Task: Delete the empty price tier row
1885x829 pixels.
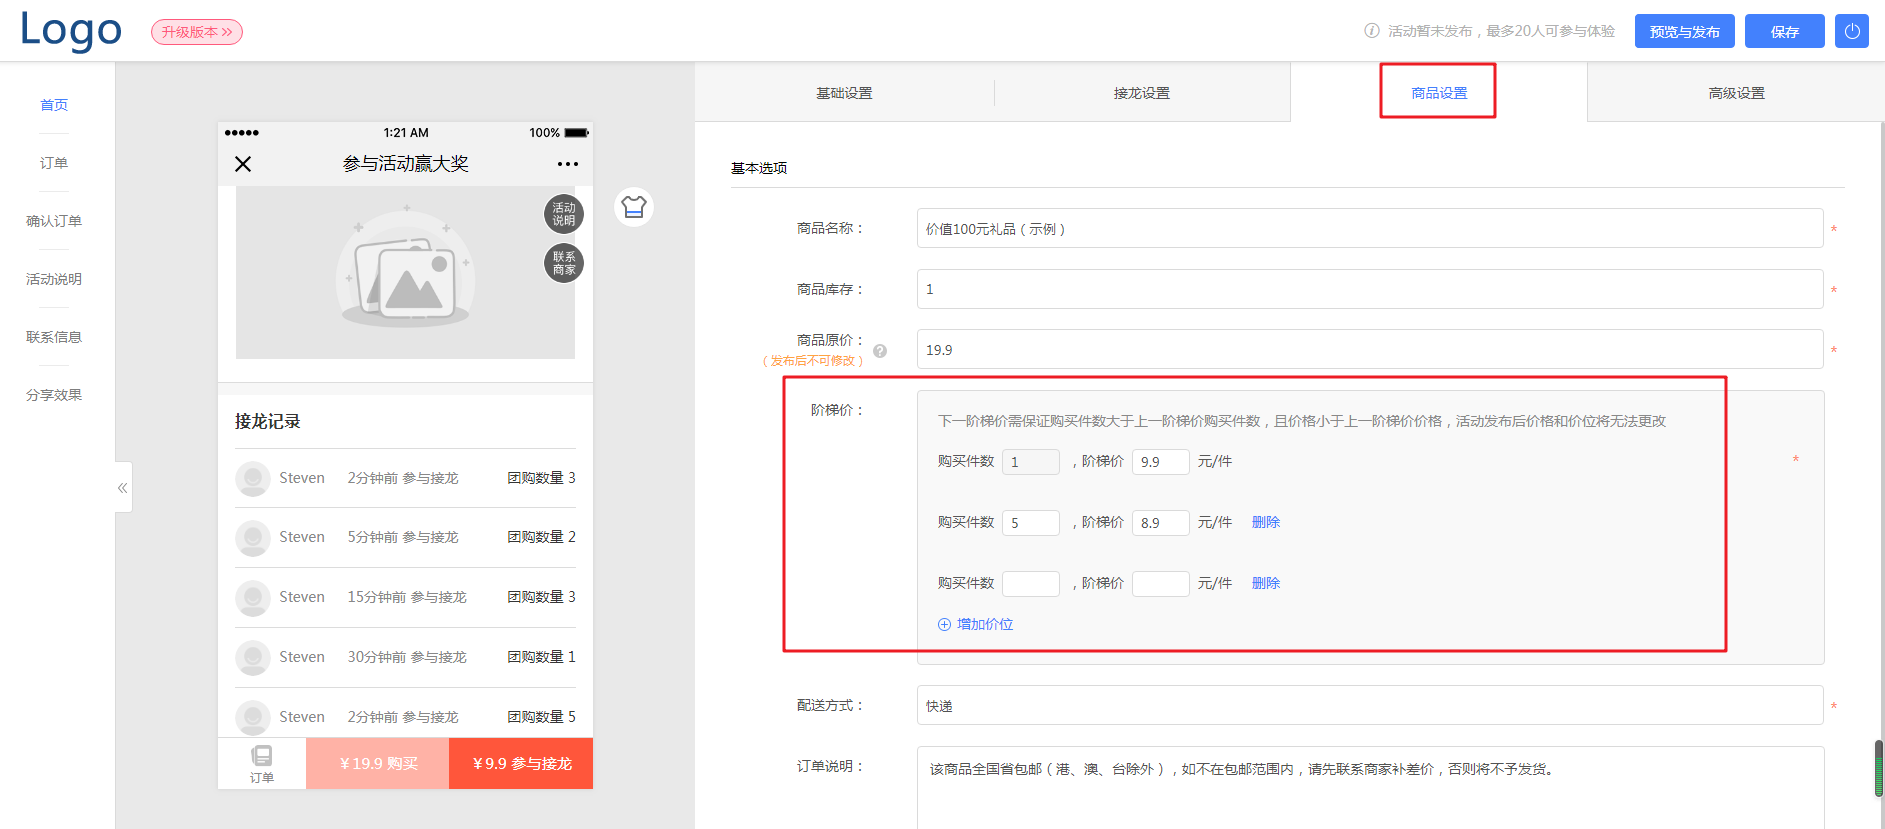Action: coord(1266,583)
